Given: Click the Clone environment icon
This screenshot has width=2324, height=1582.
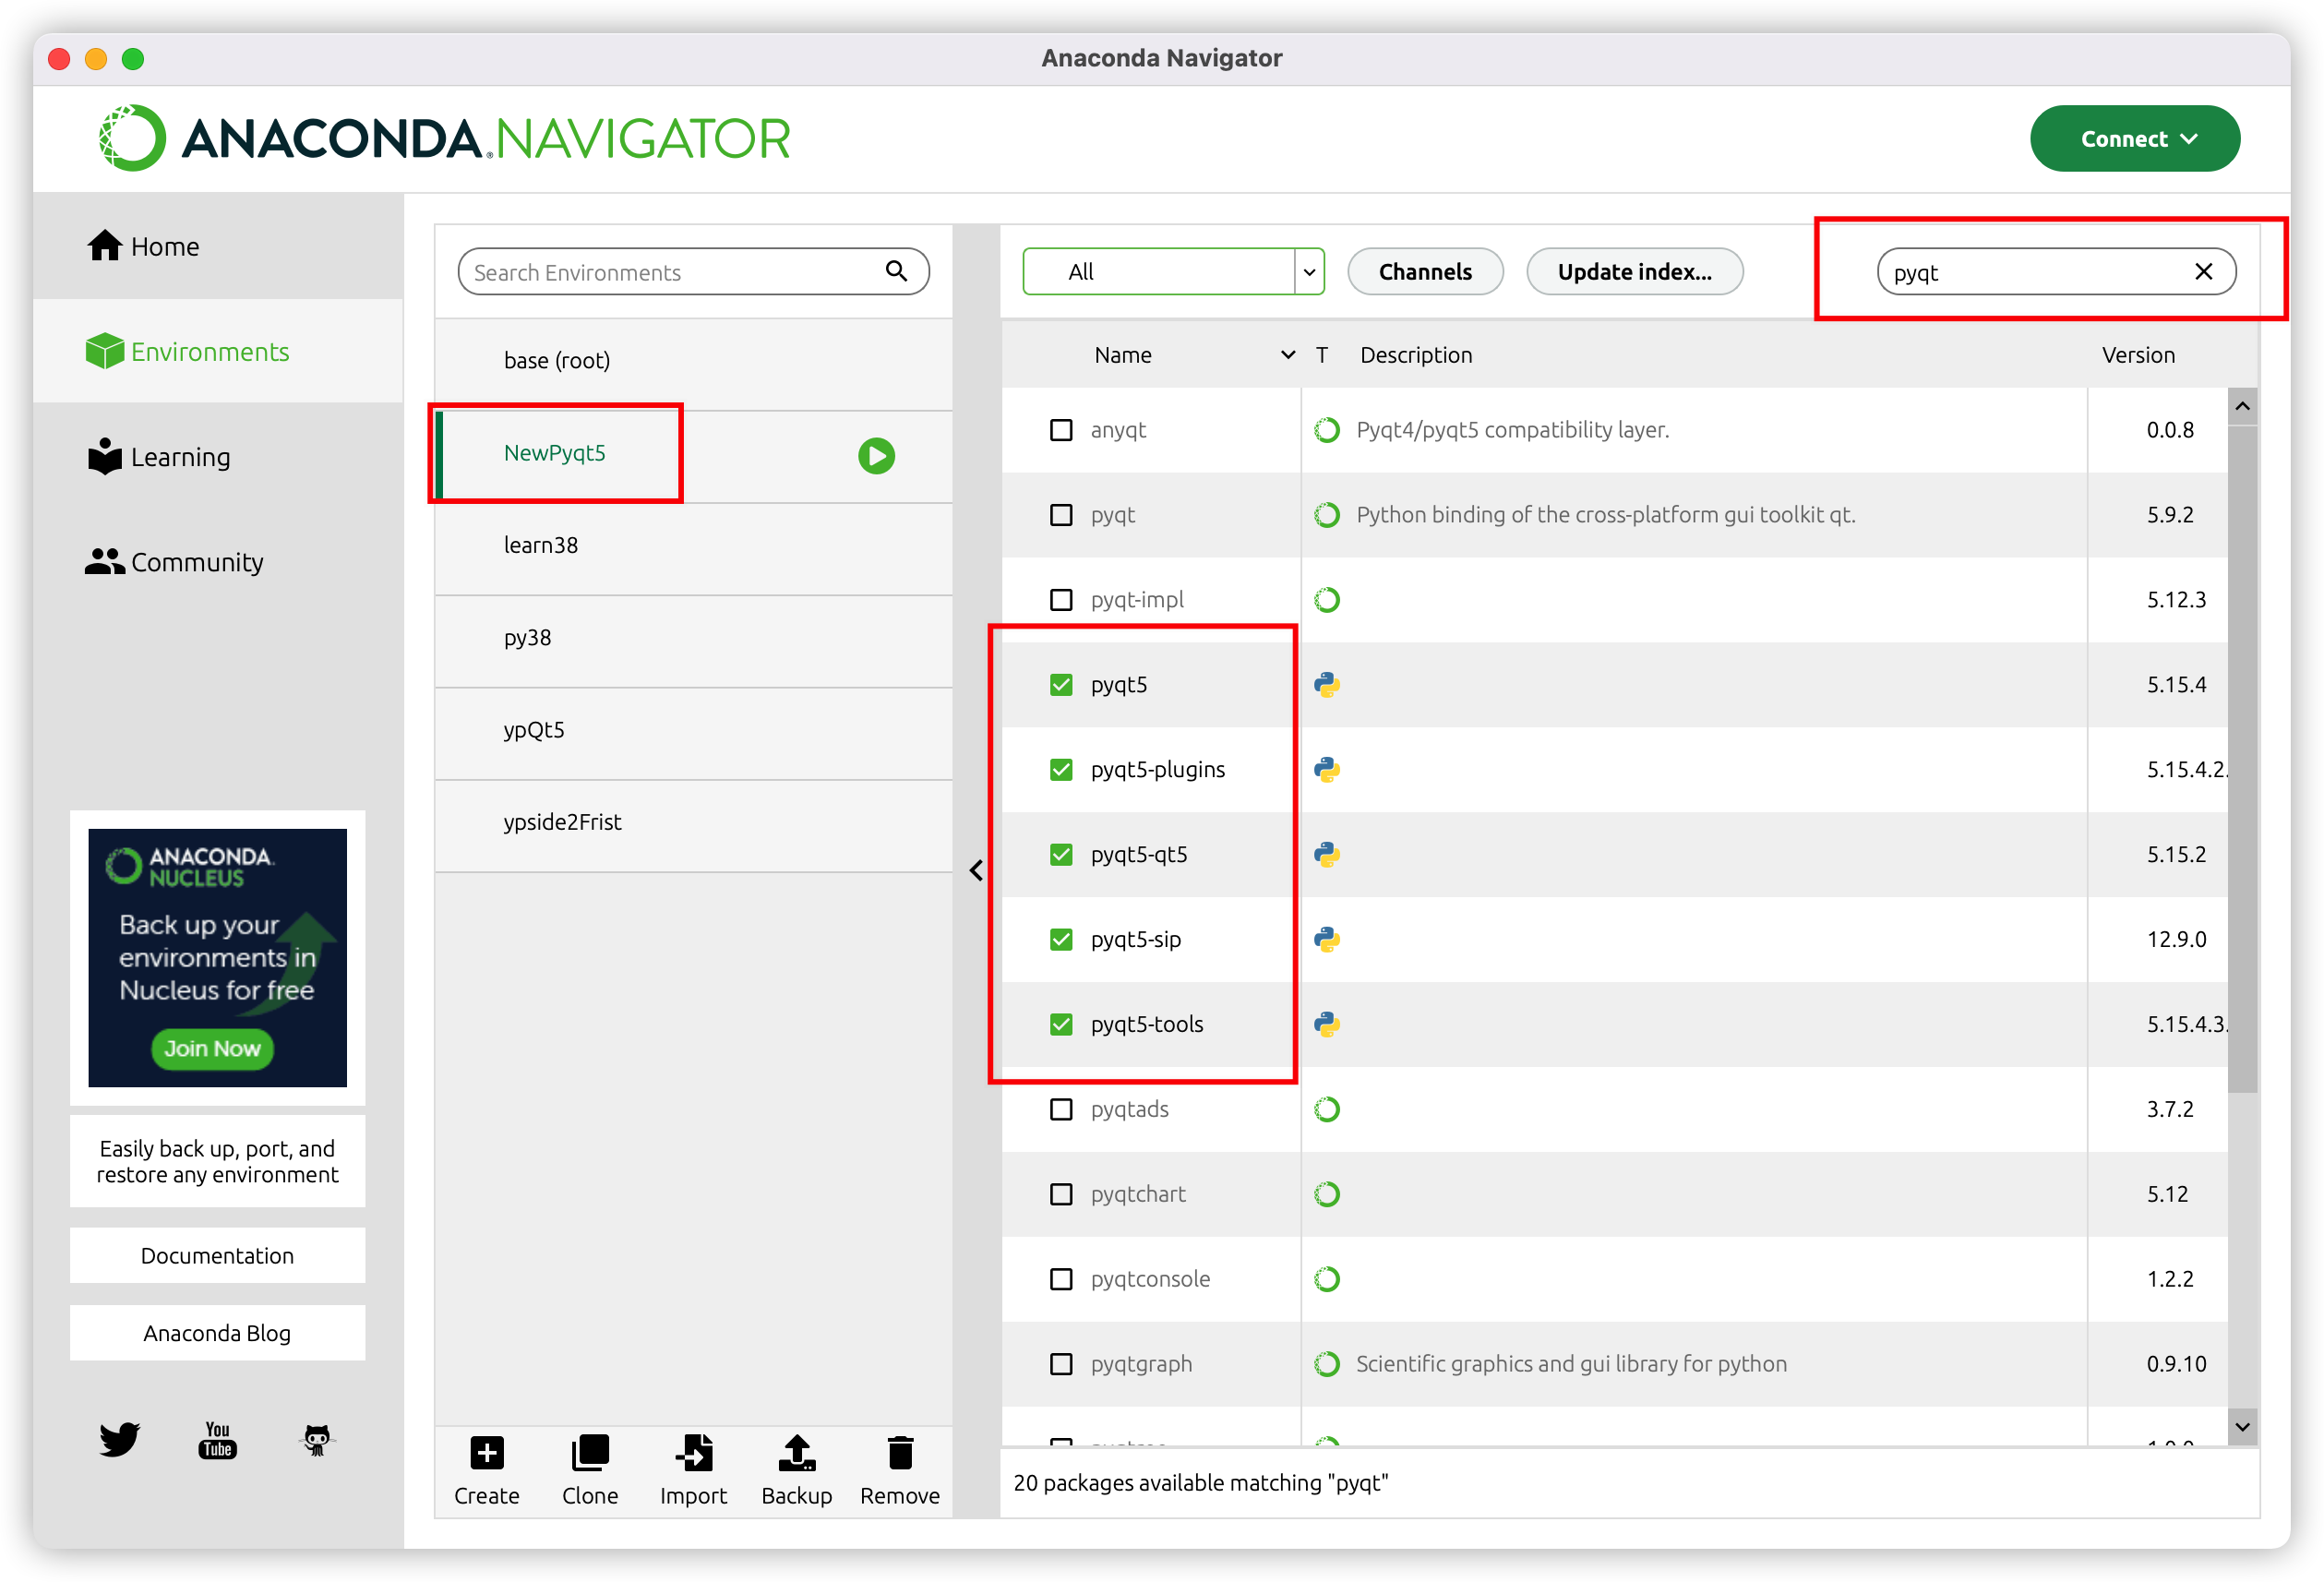Looking at the screenshot, I should pyautogui.click(x=589, y=1452).
